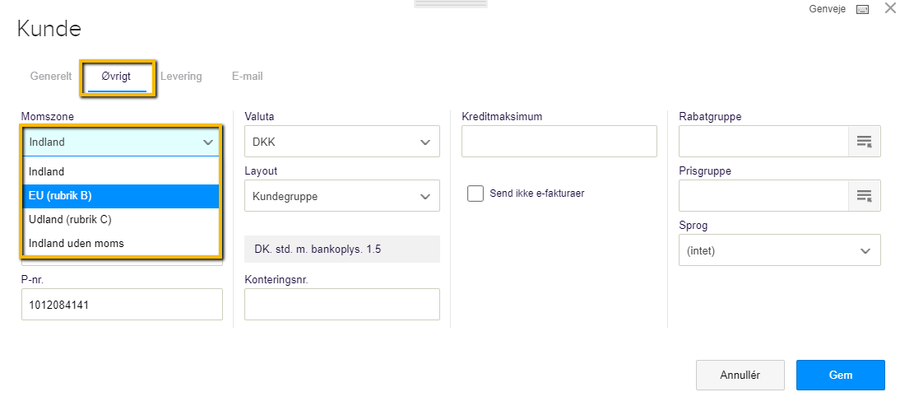The image size is (900, 406).
Task: Collapse the Momszone dropdown via its chevron
Action: [208, 142]
